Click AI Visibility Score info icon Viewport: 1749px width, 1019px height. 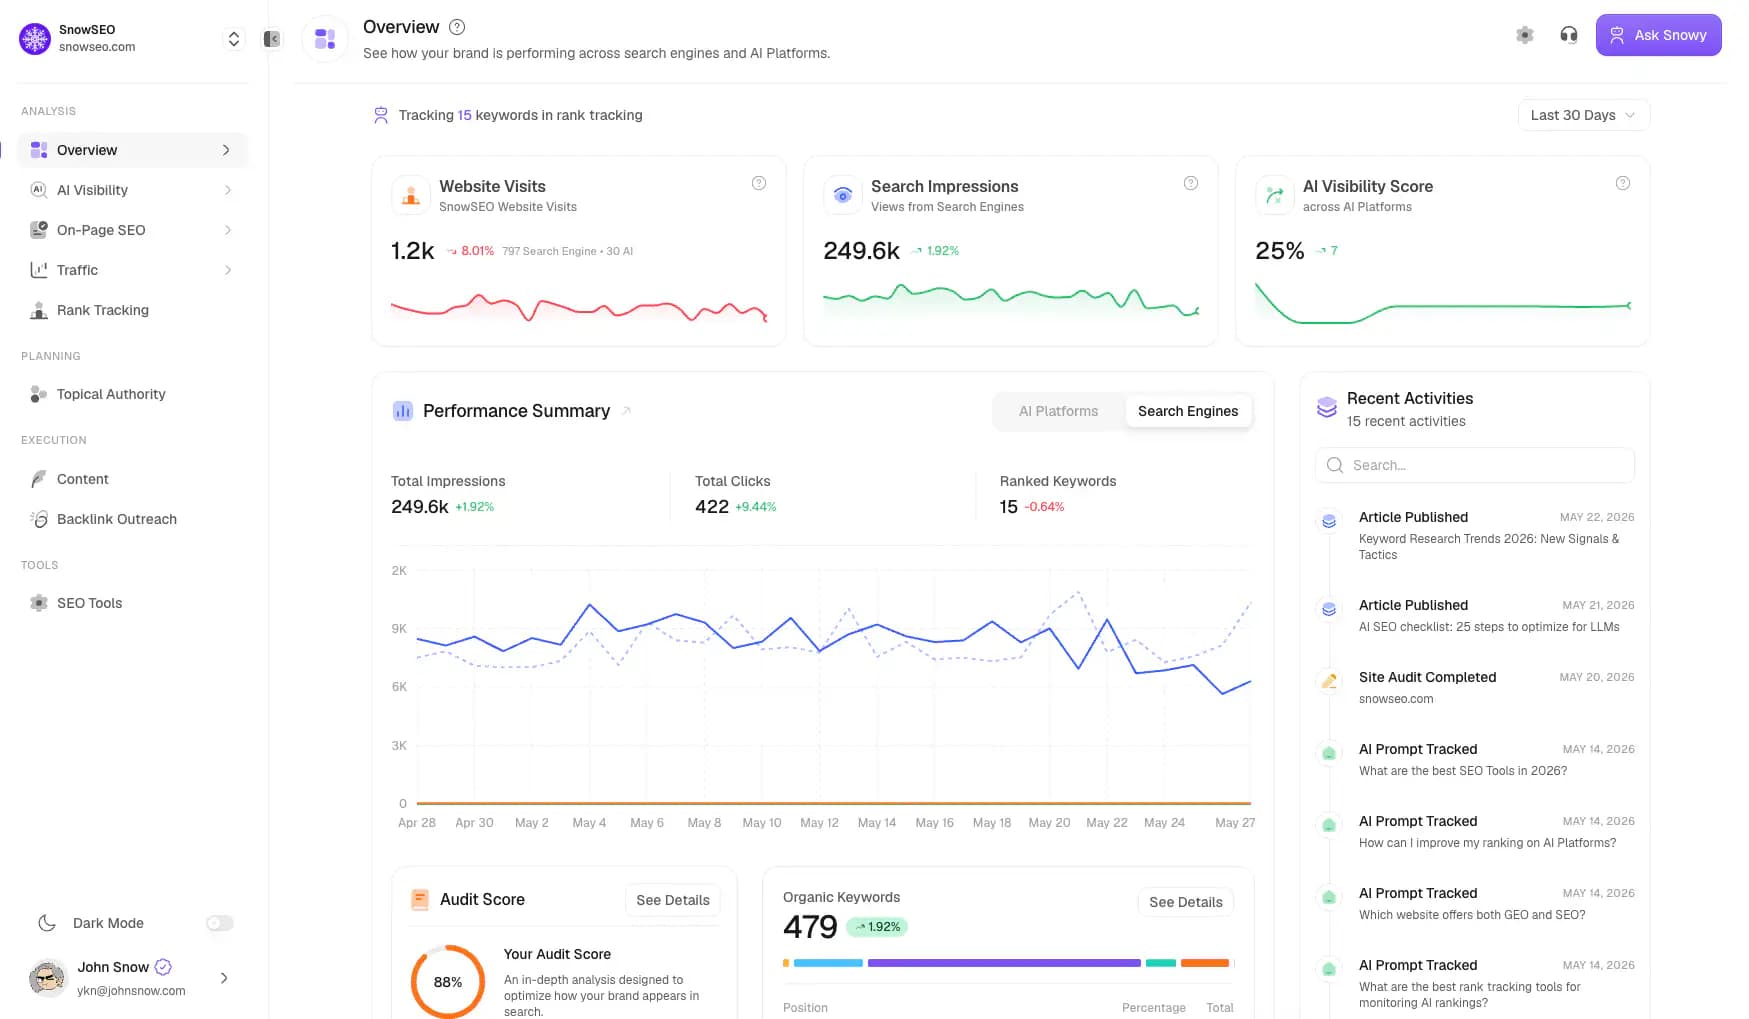tap(1623, 183)
